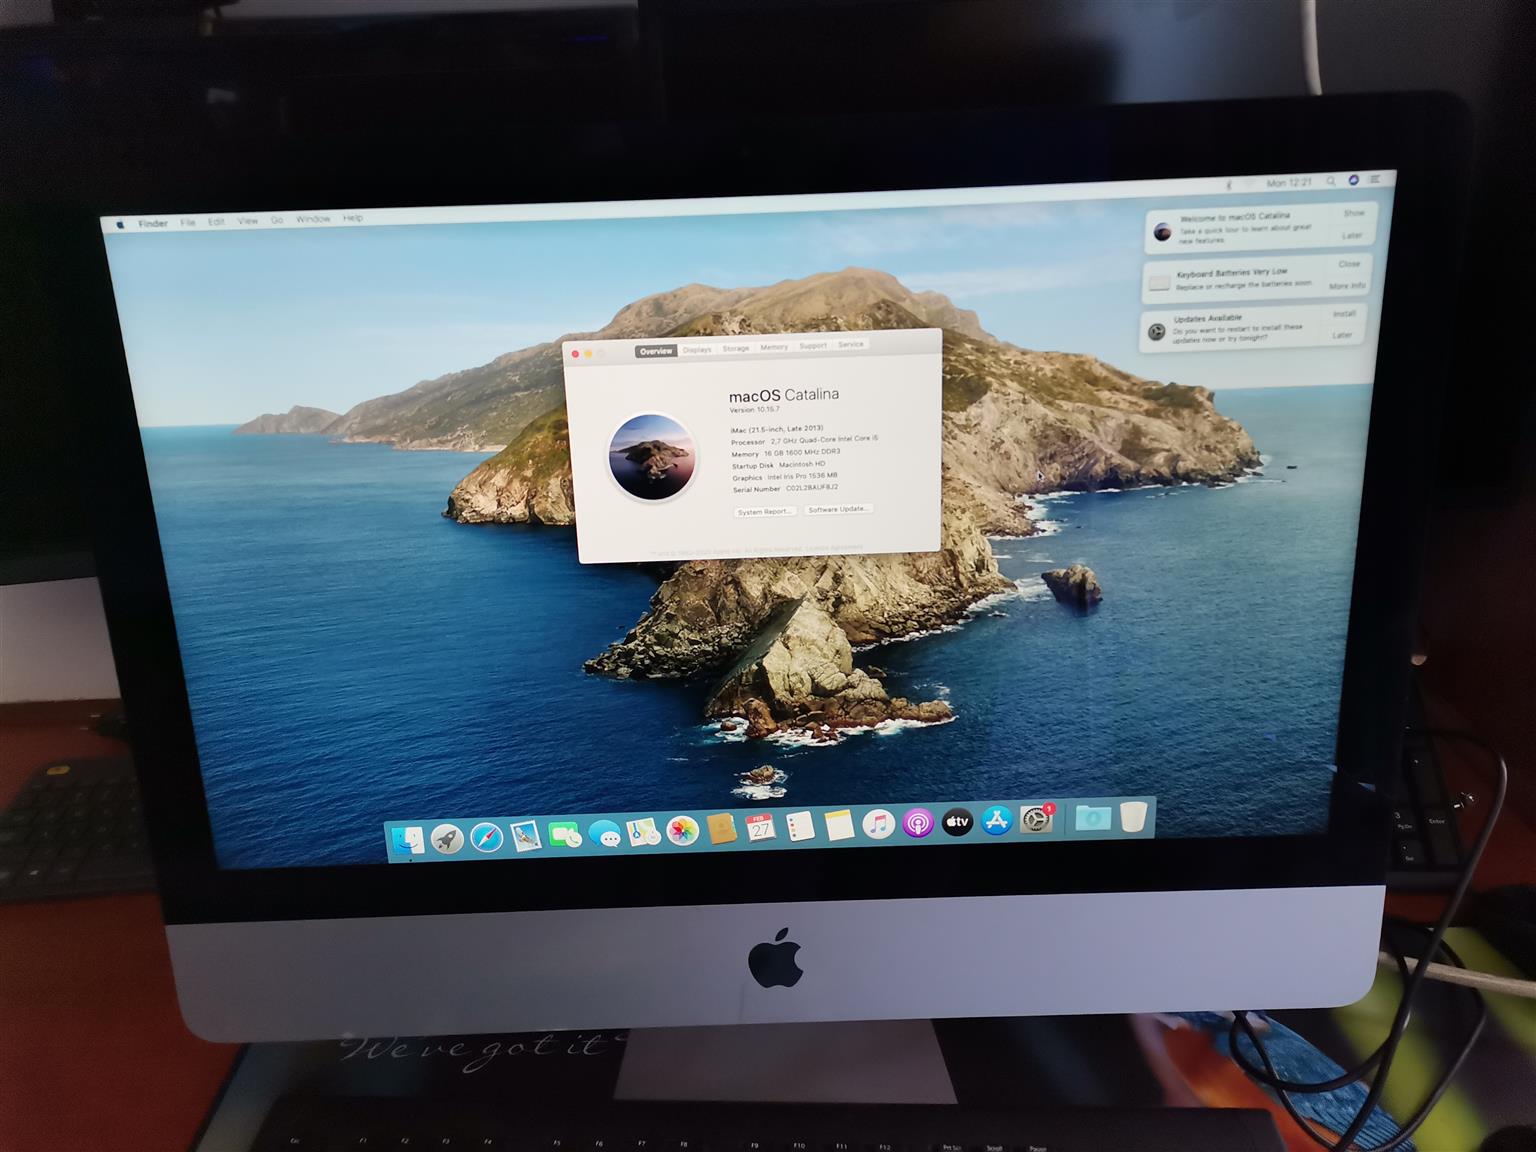Select the Memory tab
The height and width of the screenshot is (1152, 1536).
click(774, 347)
